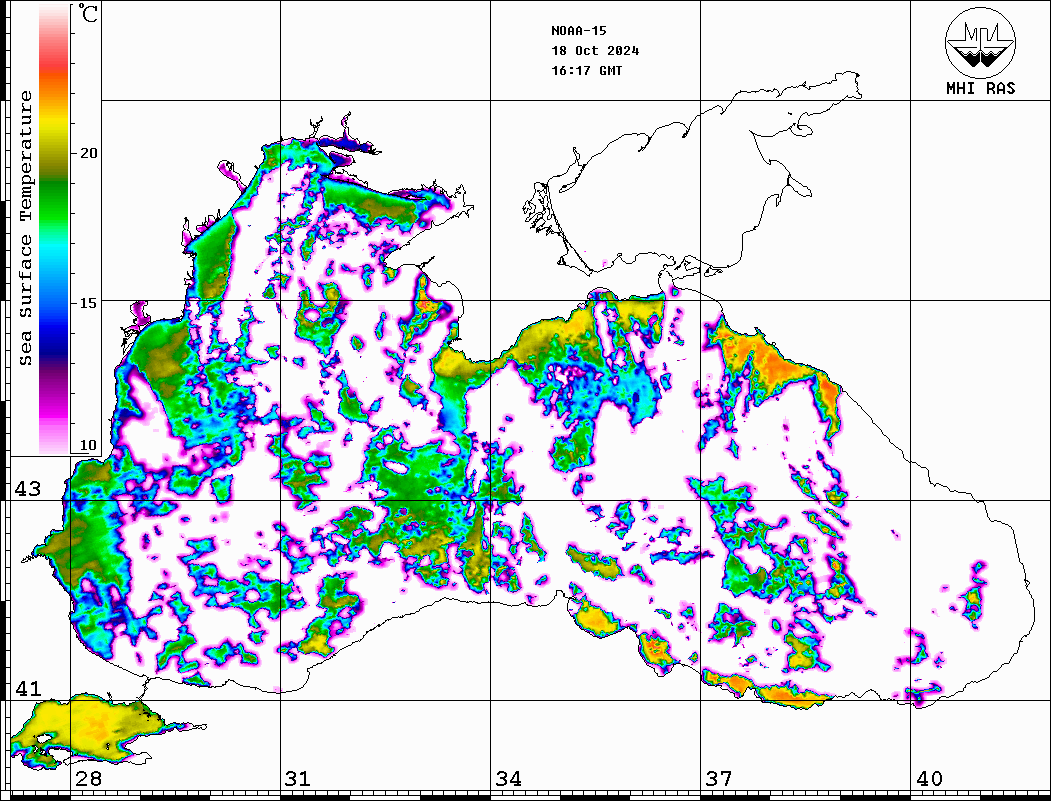Click the longitude label 37

click(x=718, y=779)
